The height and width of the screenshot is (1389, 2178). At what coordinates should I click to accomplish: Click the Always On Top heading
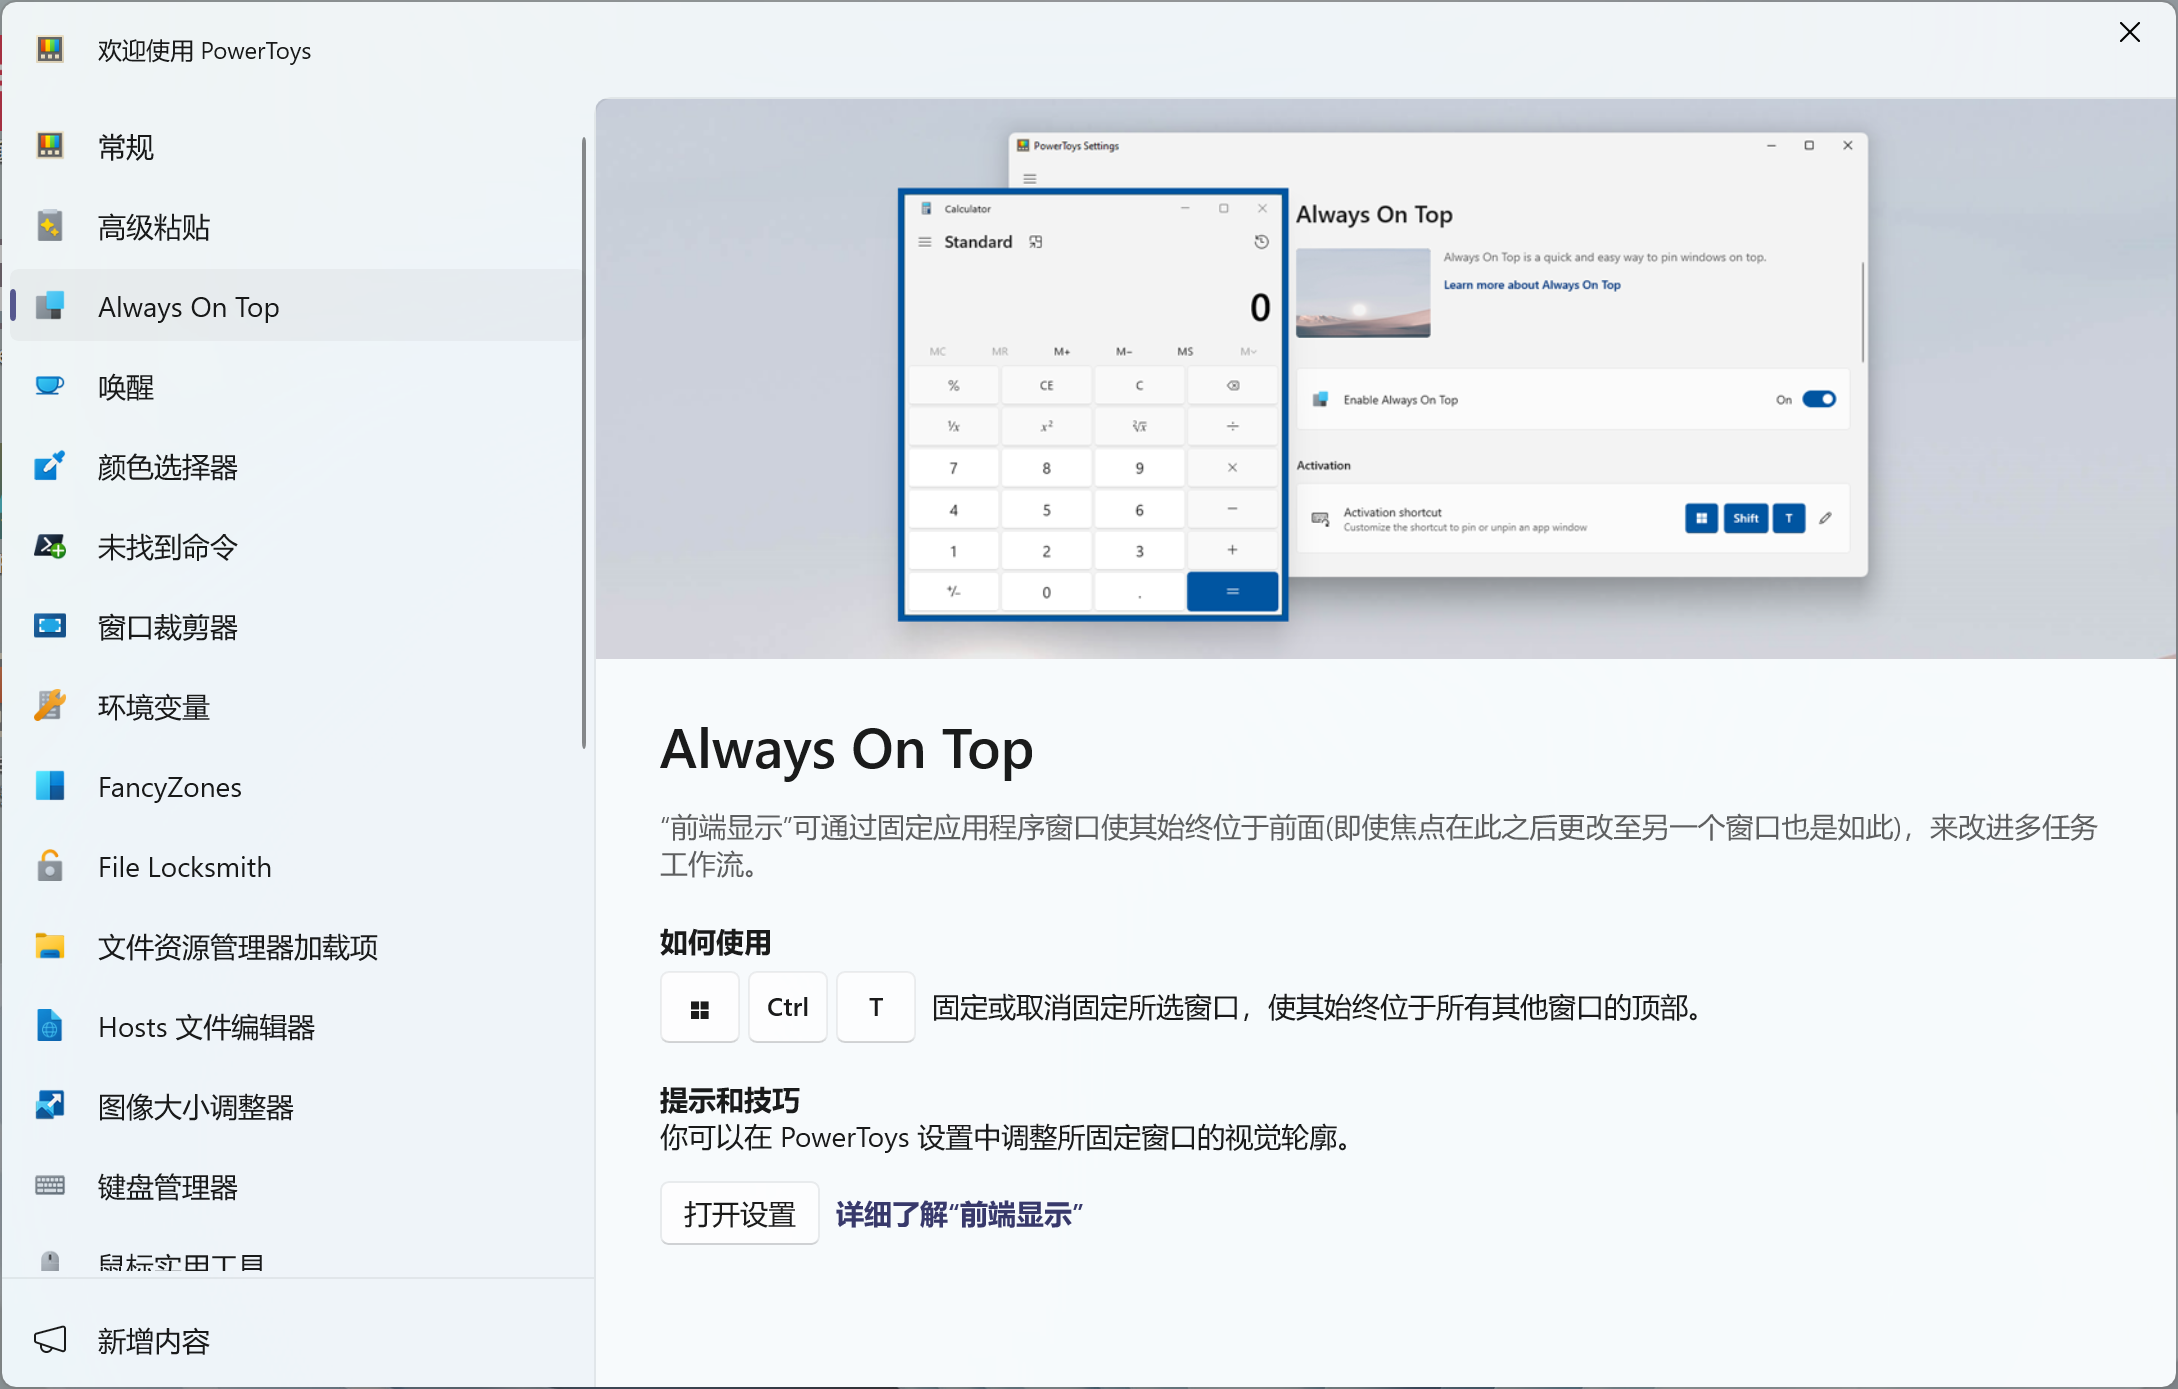click(847, 750)
